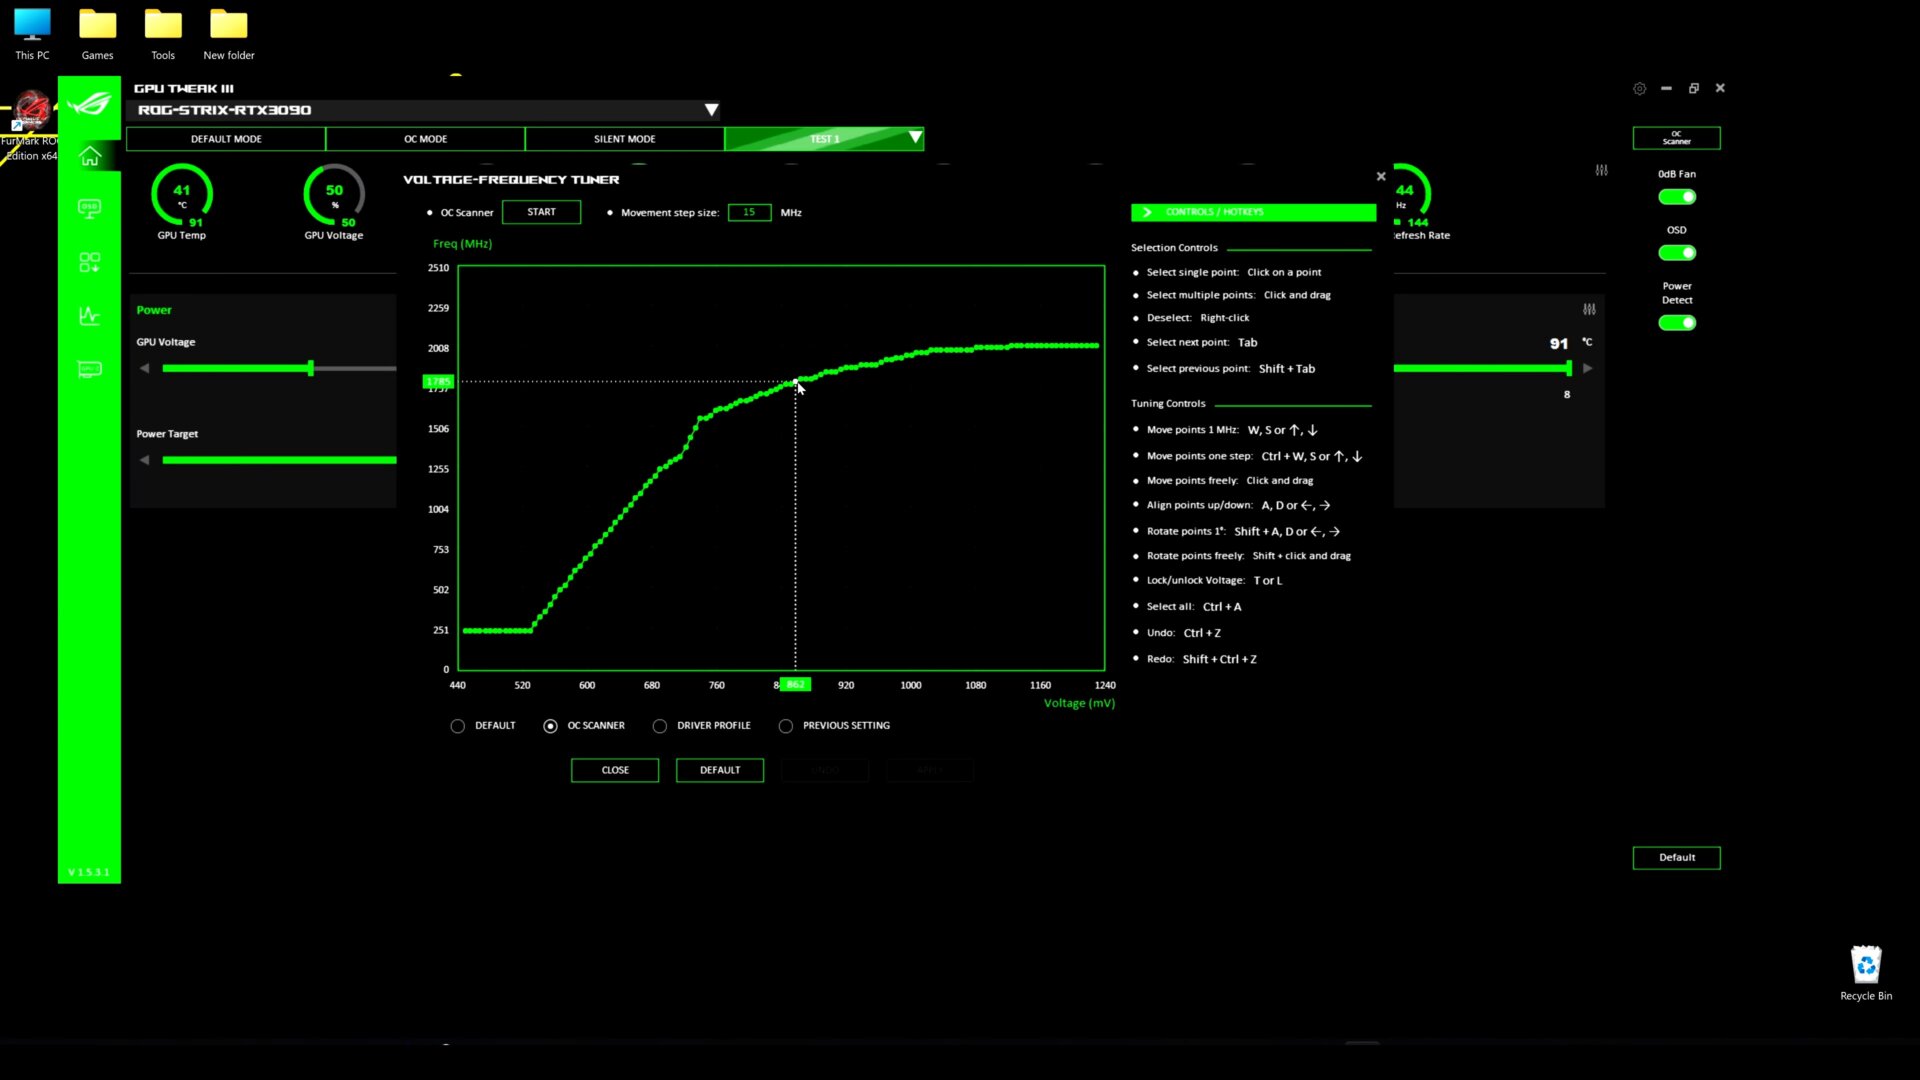Click CLOSE in the Voltage-Frequency Tuner

click(614, 770)
